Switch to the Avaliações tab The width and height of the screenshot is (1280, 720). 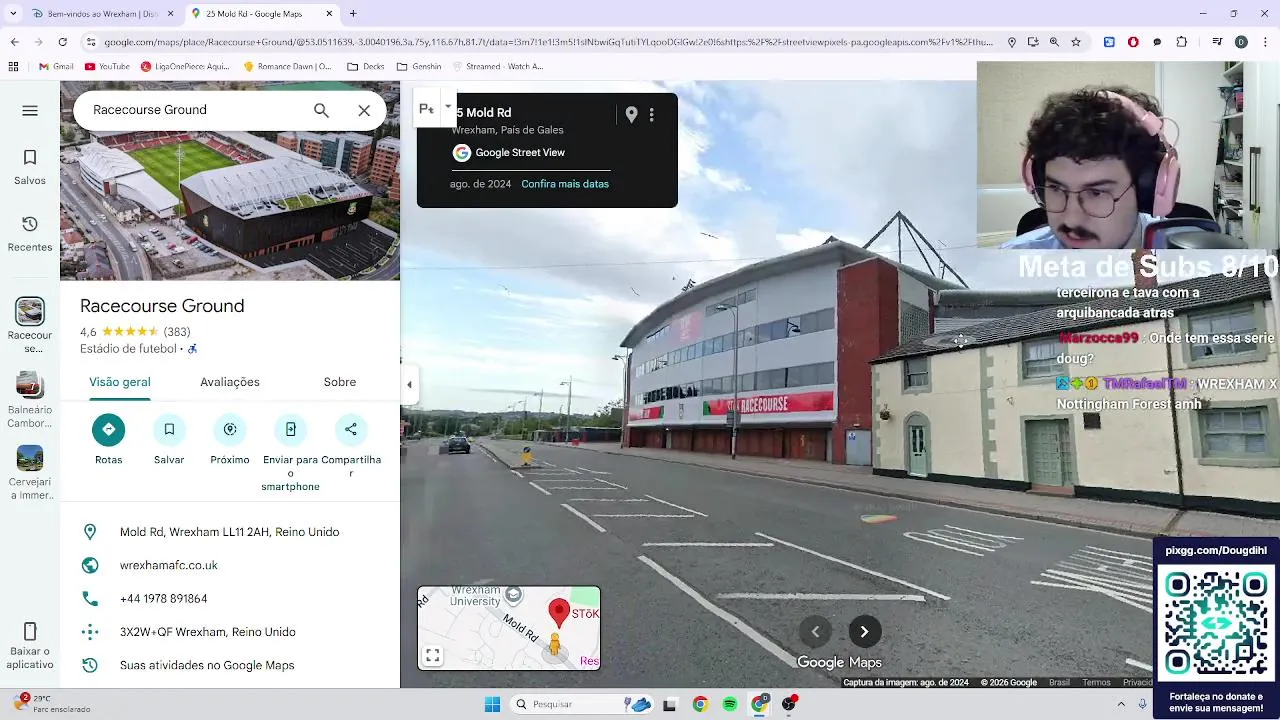pyautogui.click(x=230, y=382)
